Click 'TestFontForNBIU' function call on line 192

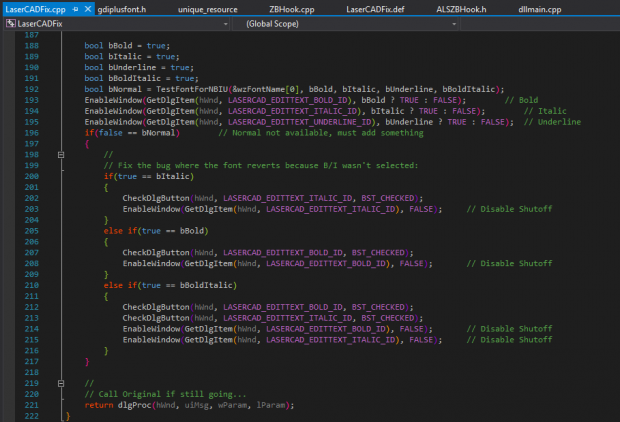(192, 89)
